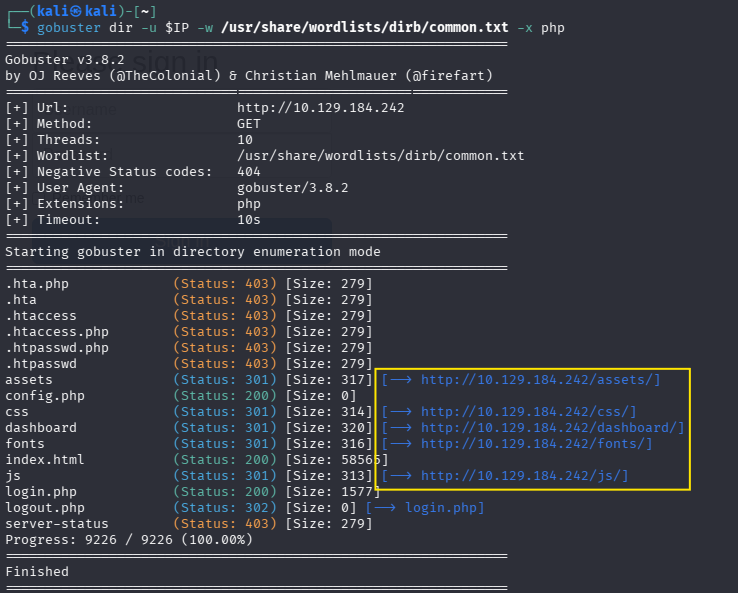The width and height of the screenshot is (738, 593).
Task: Click the Wordlist path setting value
Action: click(380, 156)
